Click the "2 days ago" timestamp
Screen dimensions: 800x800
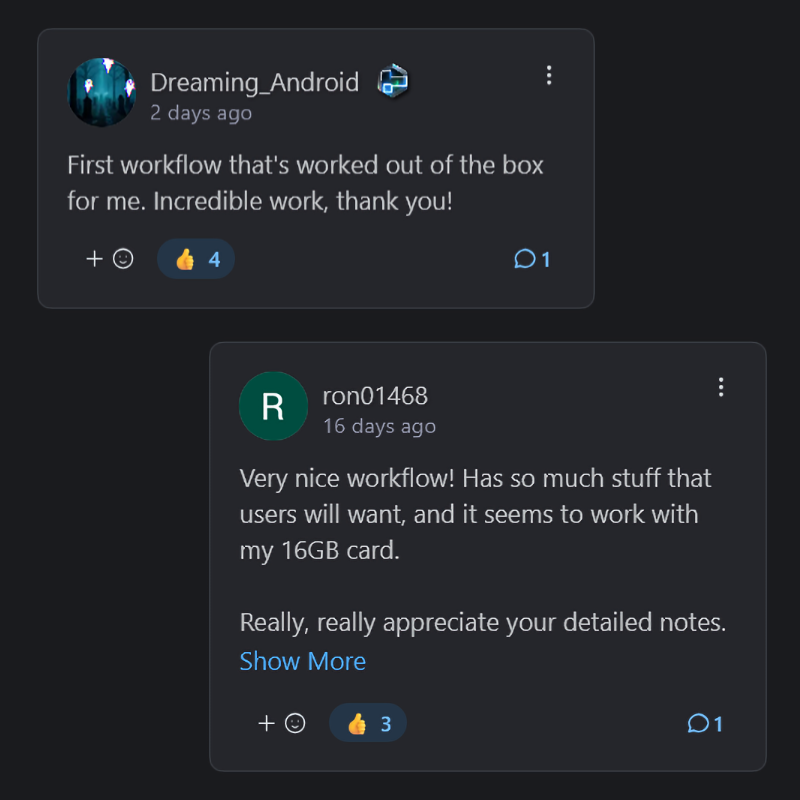(201, 112)
